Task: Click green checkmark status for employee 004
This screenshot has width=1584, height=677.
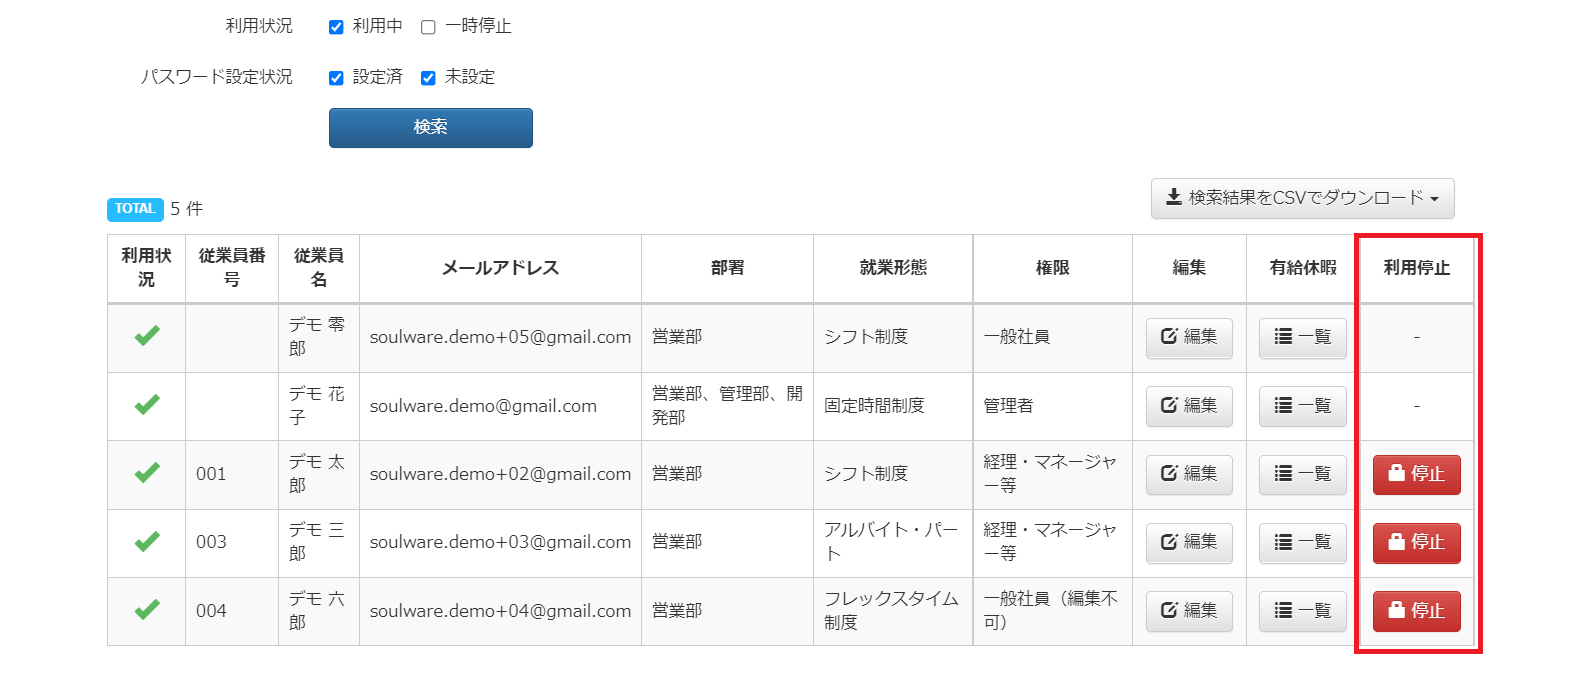Action: (x=147, y=610)
